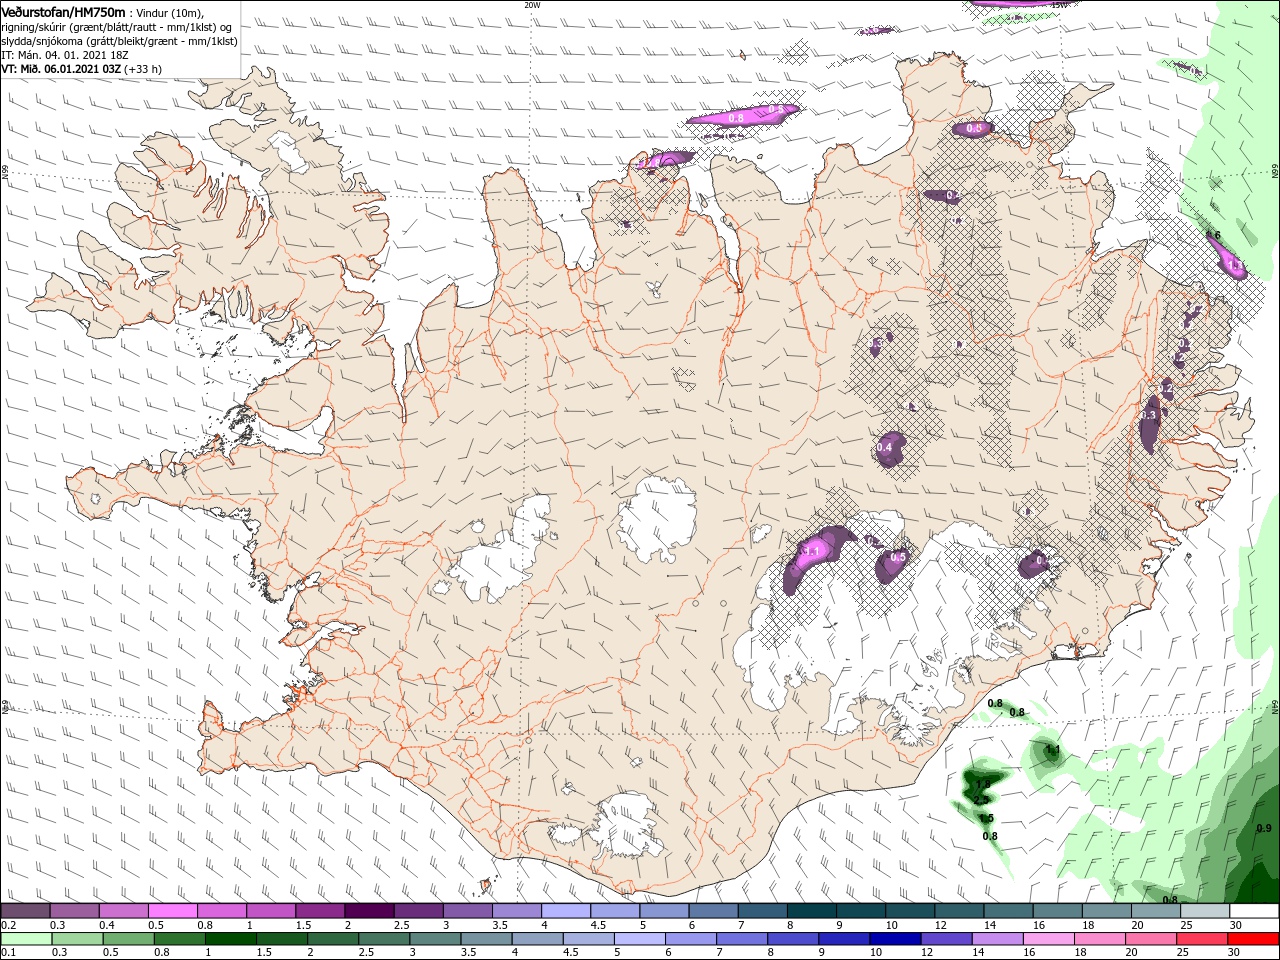Click the darkest purple swatch in the top legend row
Image resolution: width=1280 pixels, height=960 pixels.
point(369,911)
